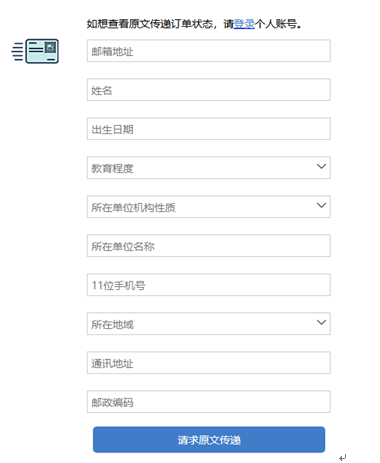The height and width of the screenshot is (463, 380).
Task: Click the speed lines beside the card icon
Action: (x=18, y=52)
